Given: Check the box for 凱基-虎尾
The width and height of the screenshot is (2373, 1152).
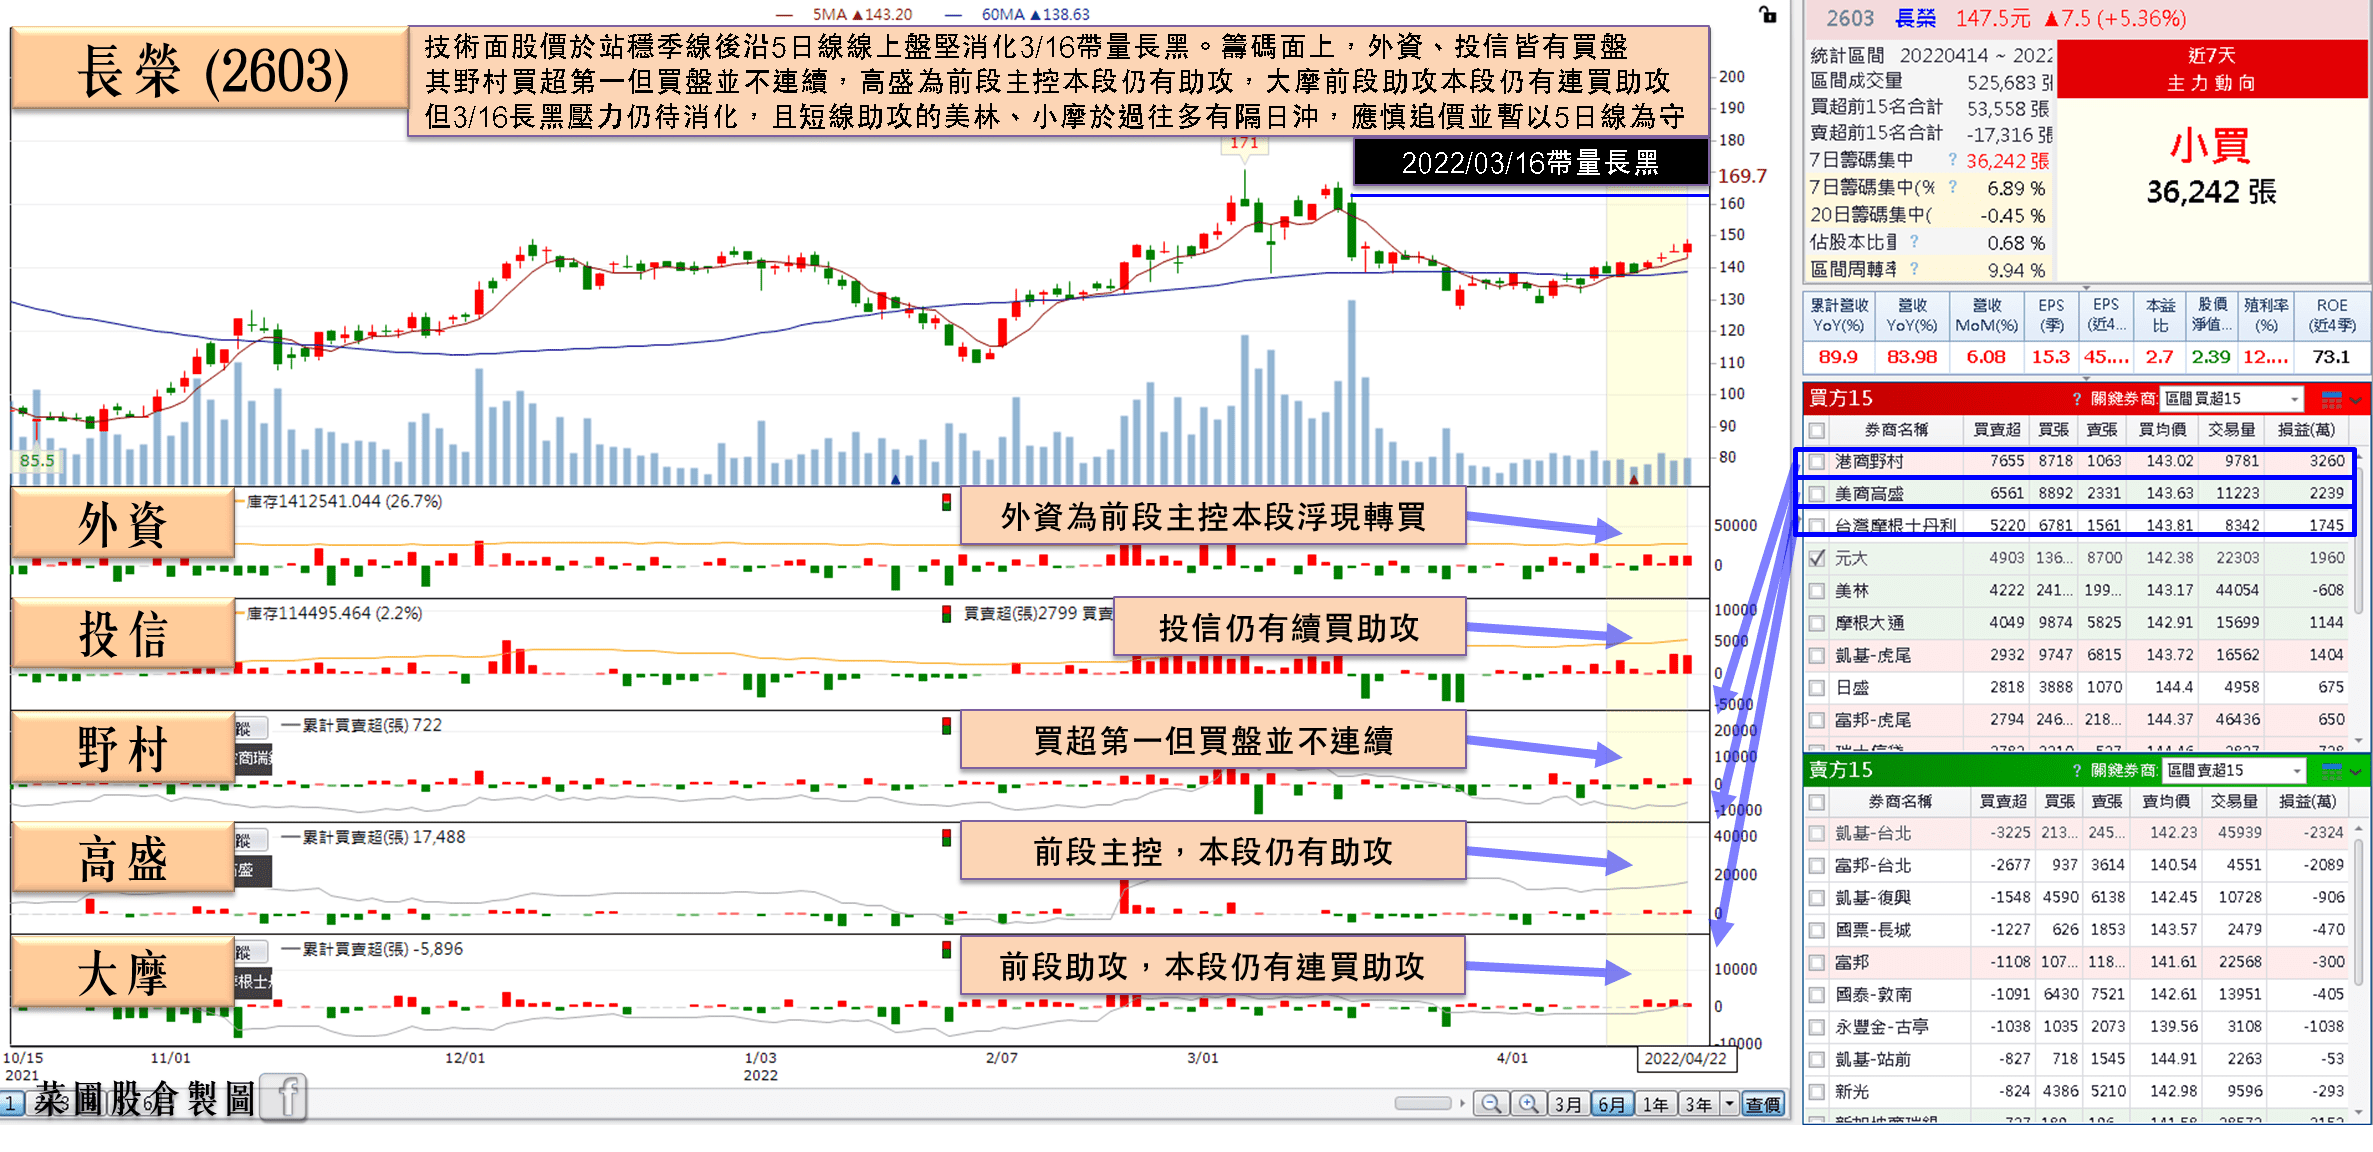Looking at the screenshot, I should click(1817, 656).
